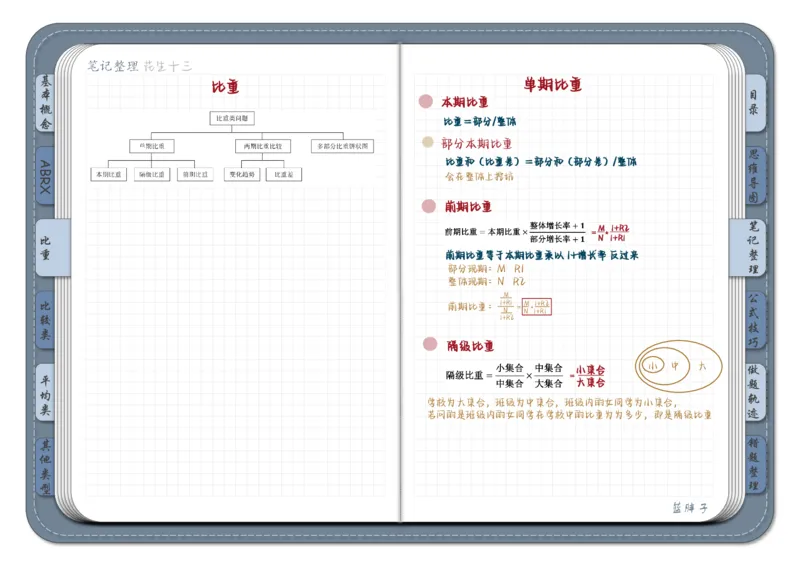Click the beige bullet beside 部分本期比重
The height and width of the screenshot is (566, 800).
[x=428, y=142]
